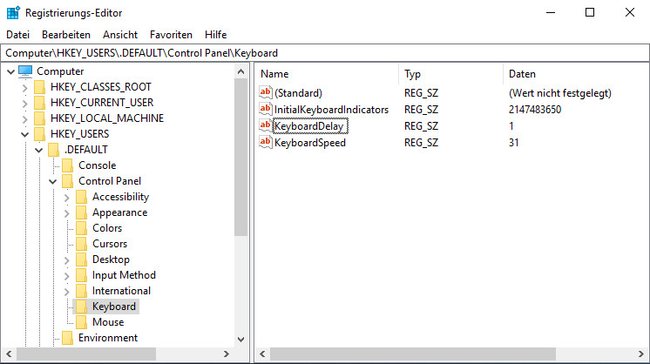Viewport: 650px width, 364px height.
Task: Click the registry path address bar
Action: click(325, 53)
